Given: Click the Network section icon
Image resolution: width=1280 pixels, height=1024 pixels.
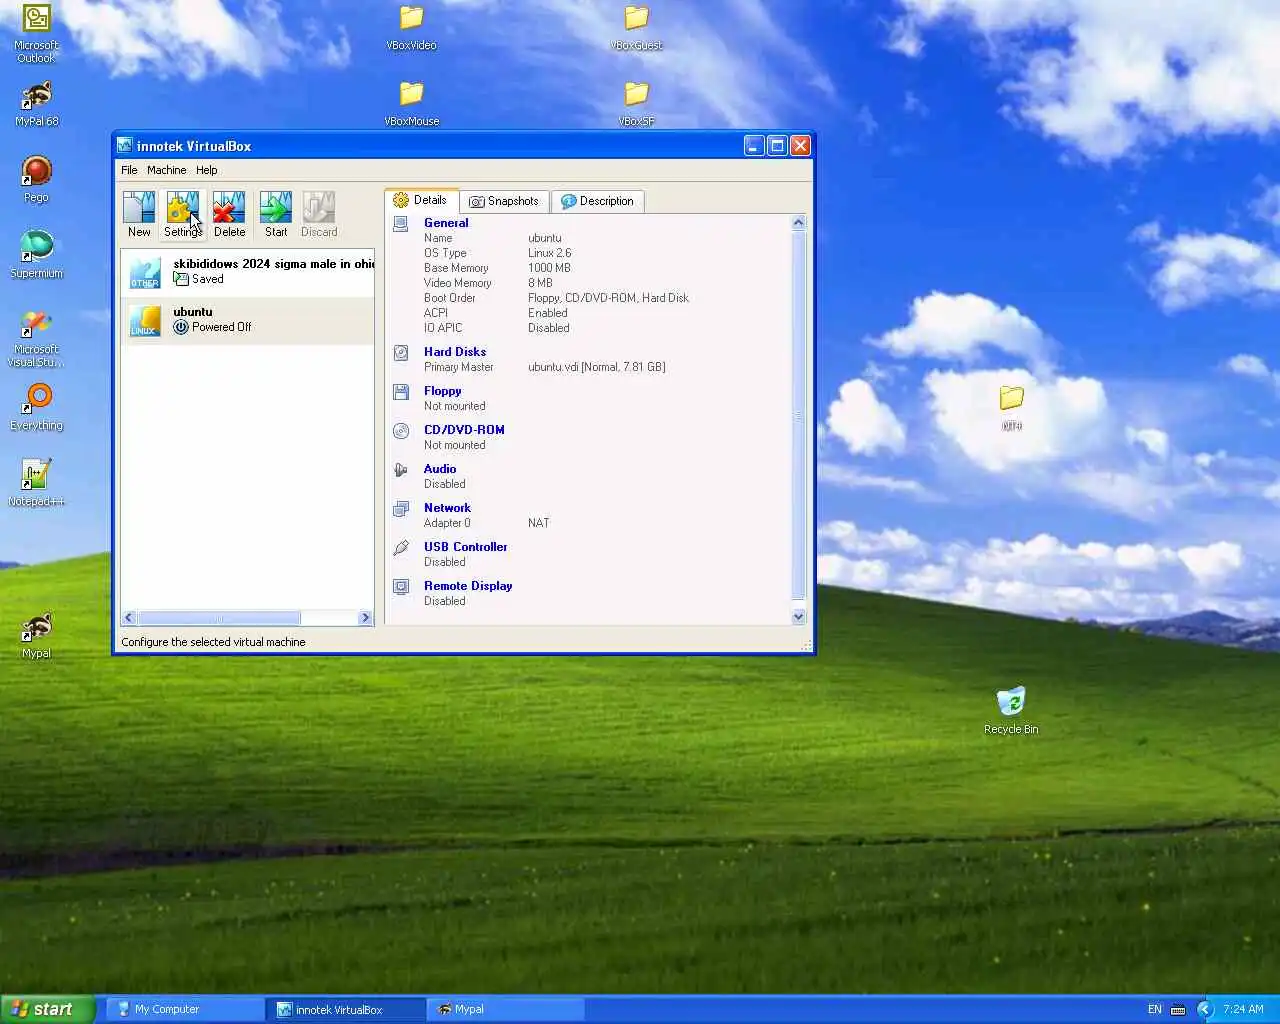Looking at the screenshot, I should [x=401, y=509].
